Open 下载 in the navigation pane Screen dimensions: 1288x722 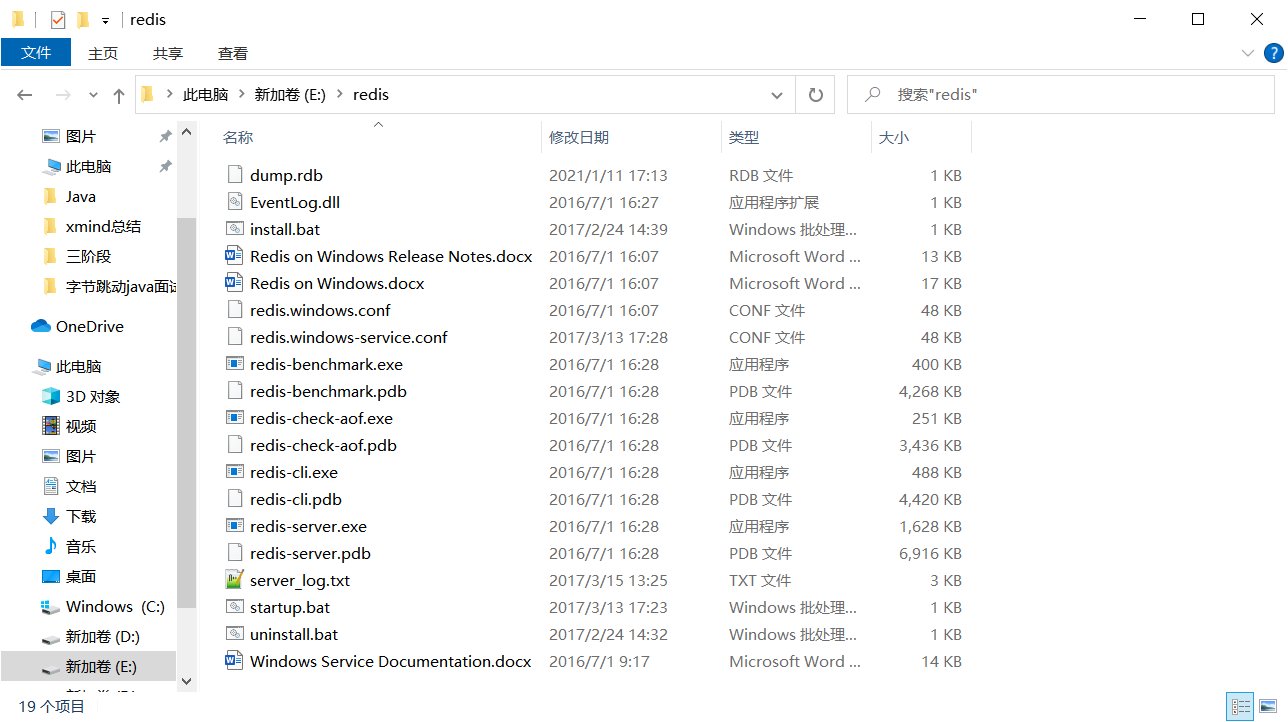pyautogui.click(x=80, y=516)
